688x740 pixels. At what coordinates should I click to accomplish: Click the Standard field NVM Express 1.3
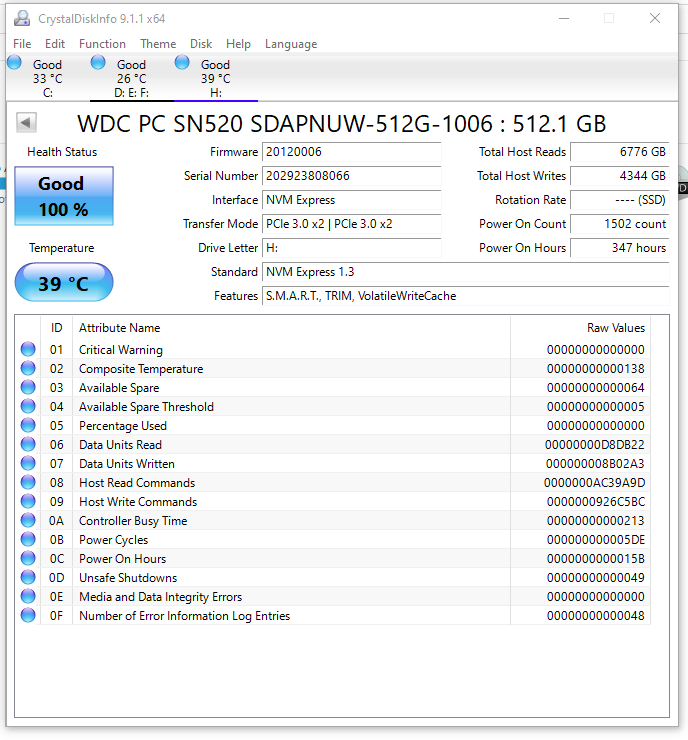[x=466, y=272]
